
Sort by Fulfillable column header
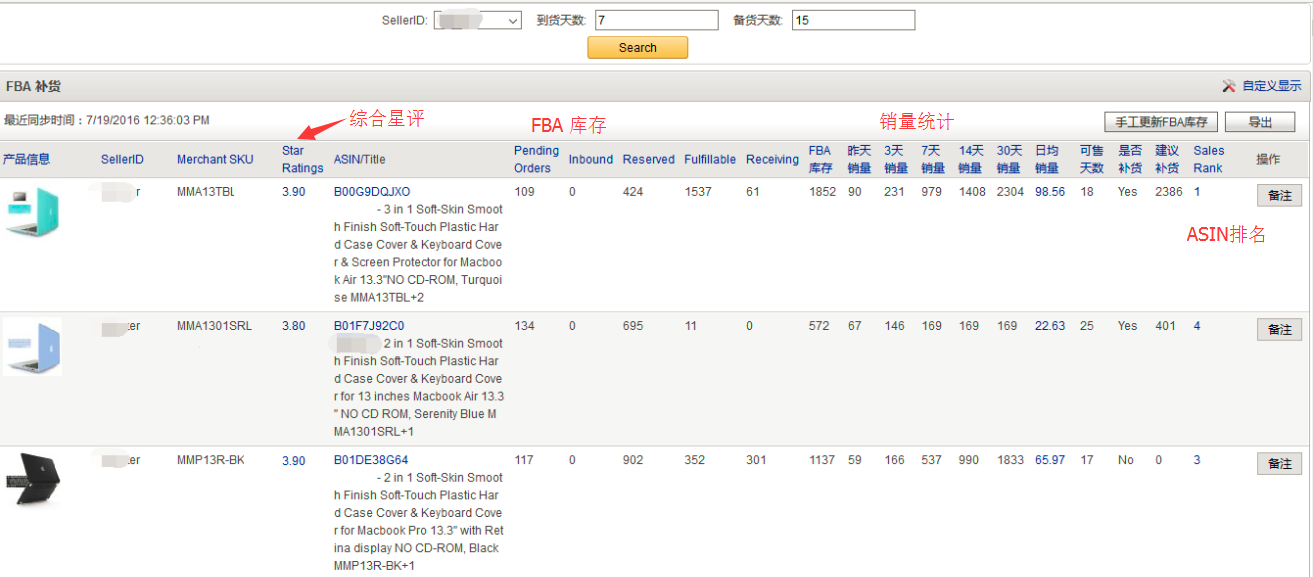tap(709, 159)
